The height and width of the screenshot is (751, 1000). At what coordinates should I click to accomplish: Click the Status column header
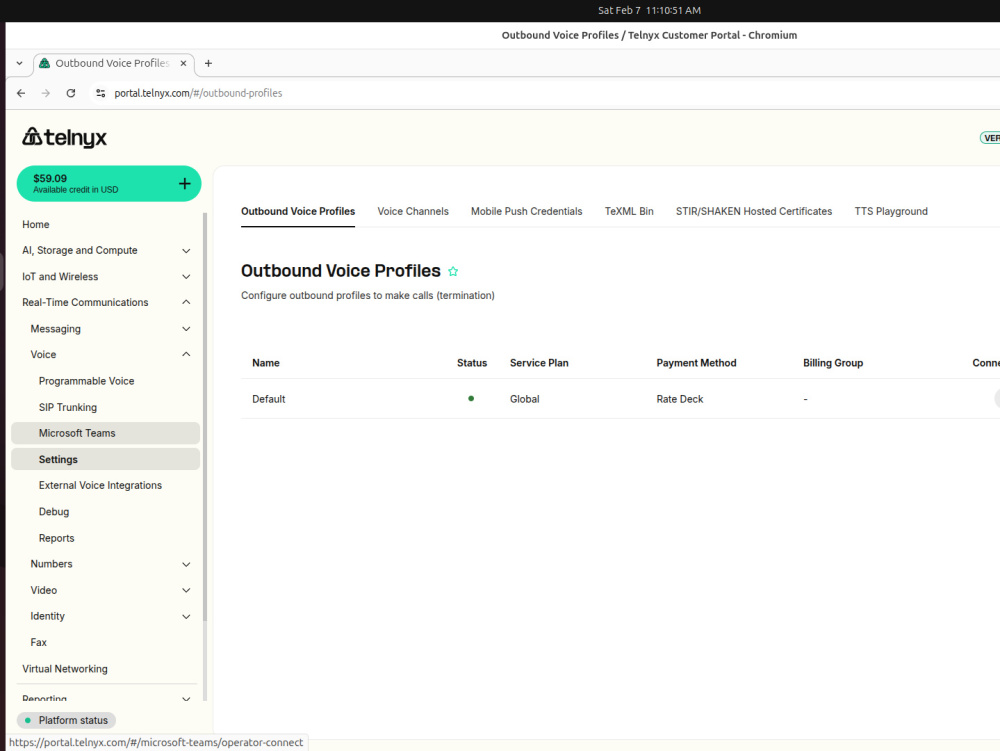pyautogui.click(x=472, y=363)
